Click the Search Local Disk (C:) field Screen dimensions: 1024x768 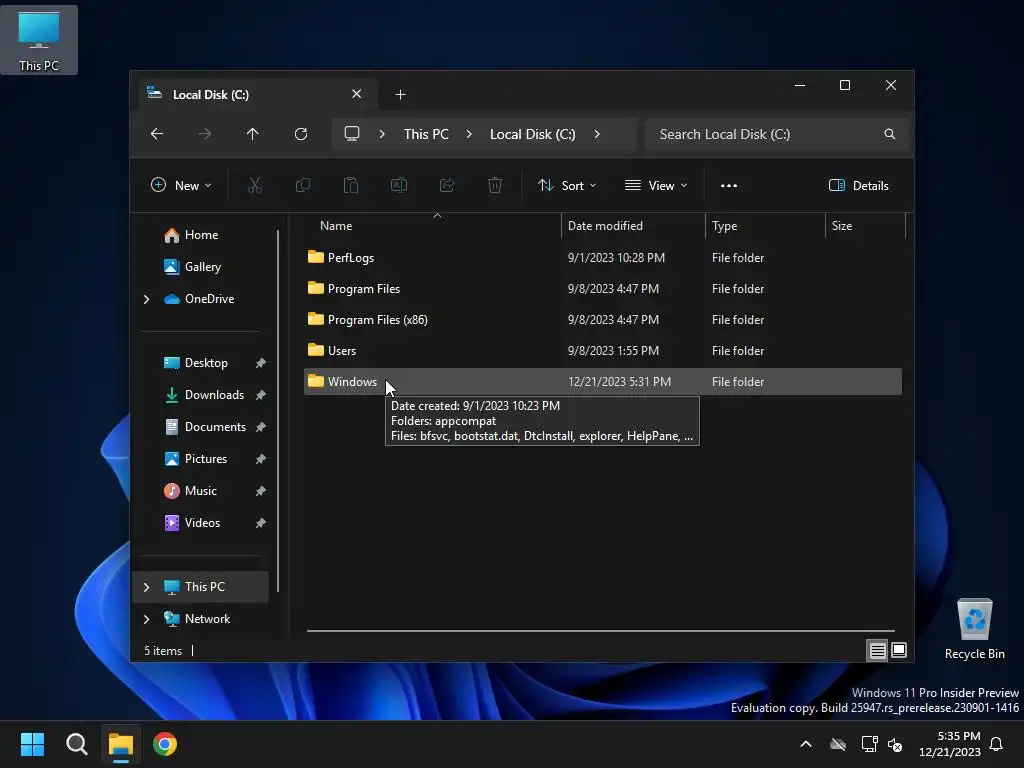[x=777, y=134]
